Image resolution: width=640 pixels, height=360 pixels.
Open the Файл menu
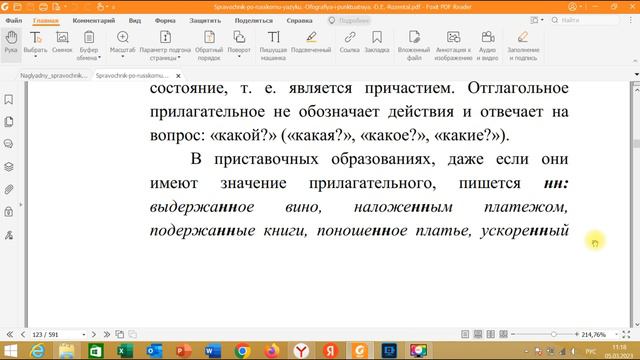pyautogui.click(x=14, y=20)
